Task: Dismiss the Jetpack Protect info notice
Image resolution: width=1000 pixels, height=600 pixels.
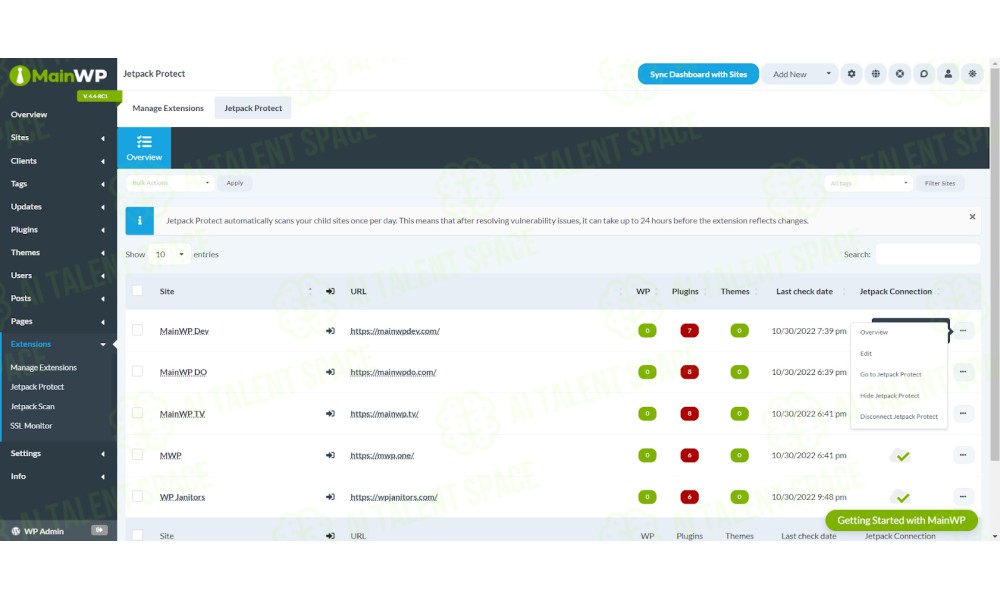Action: click(973, 217)
